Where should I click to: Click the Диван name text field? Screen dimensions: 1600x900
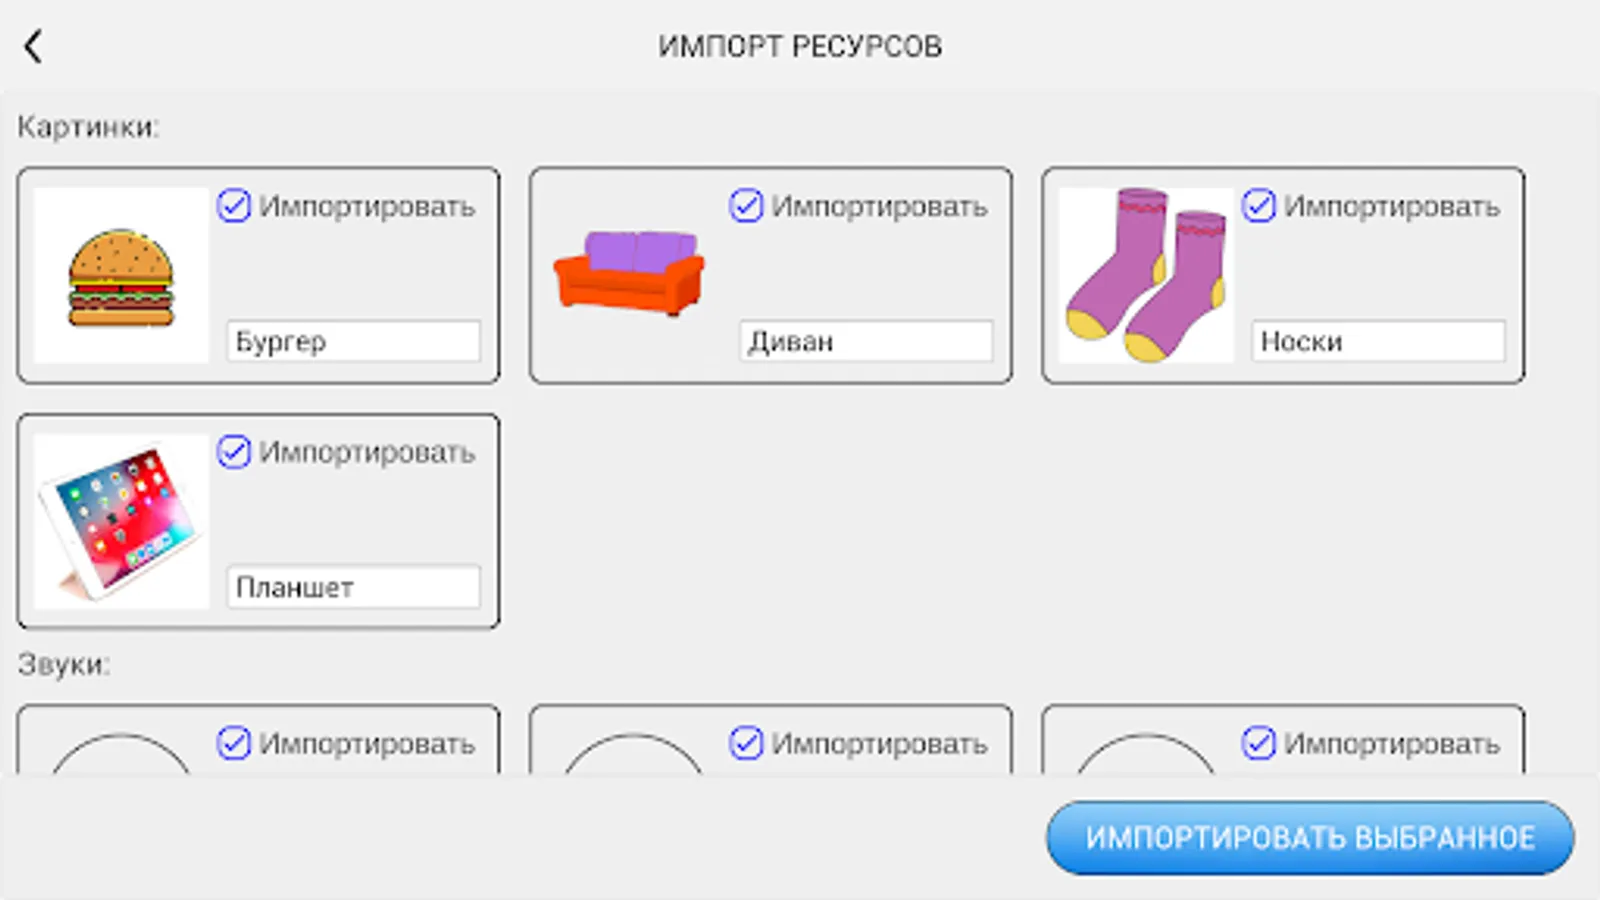[x=866, y=341]
